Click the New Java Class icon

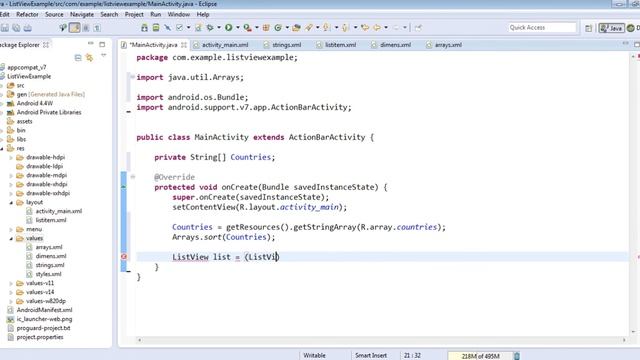278,28
